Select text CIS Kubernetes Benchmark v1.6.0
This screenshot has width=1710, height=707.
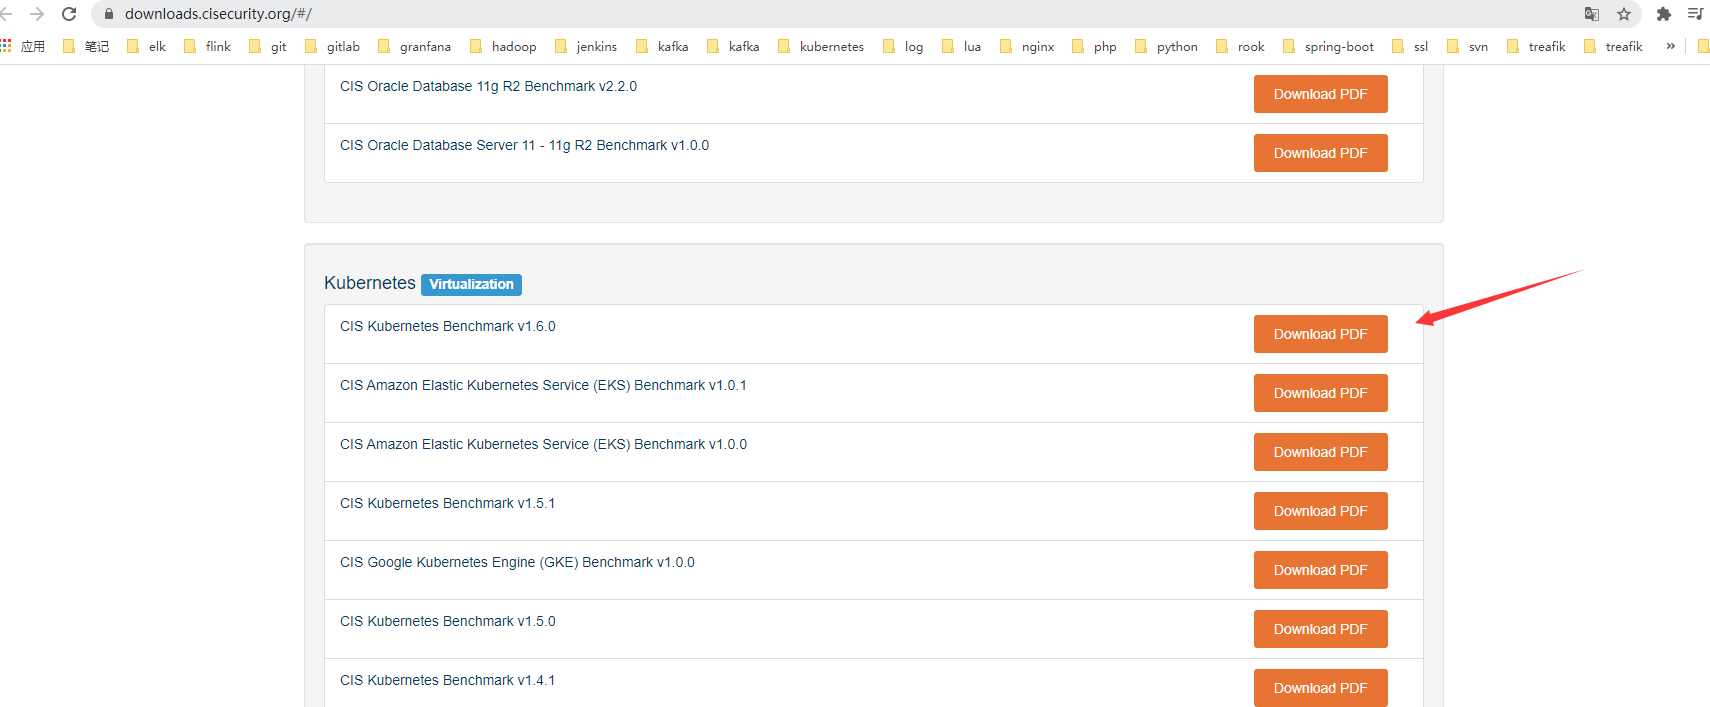447,327
